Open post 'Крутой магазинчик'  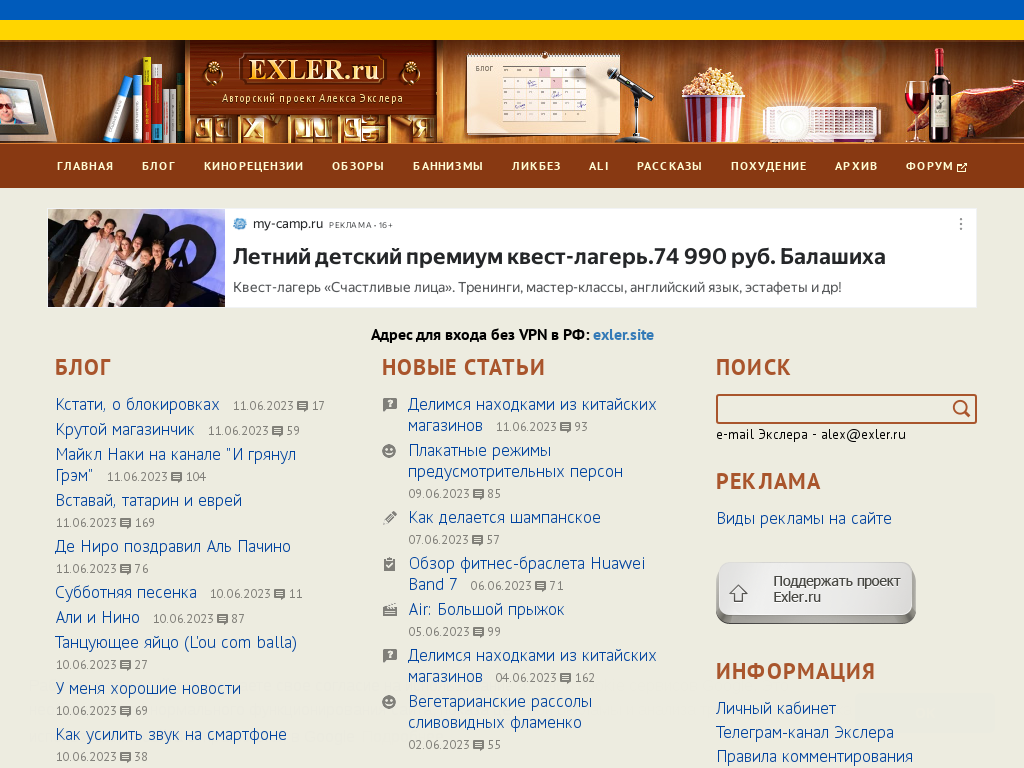(125, 430)
